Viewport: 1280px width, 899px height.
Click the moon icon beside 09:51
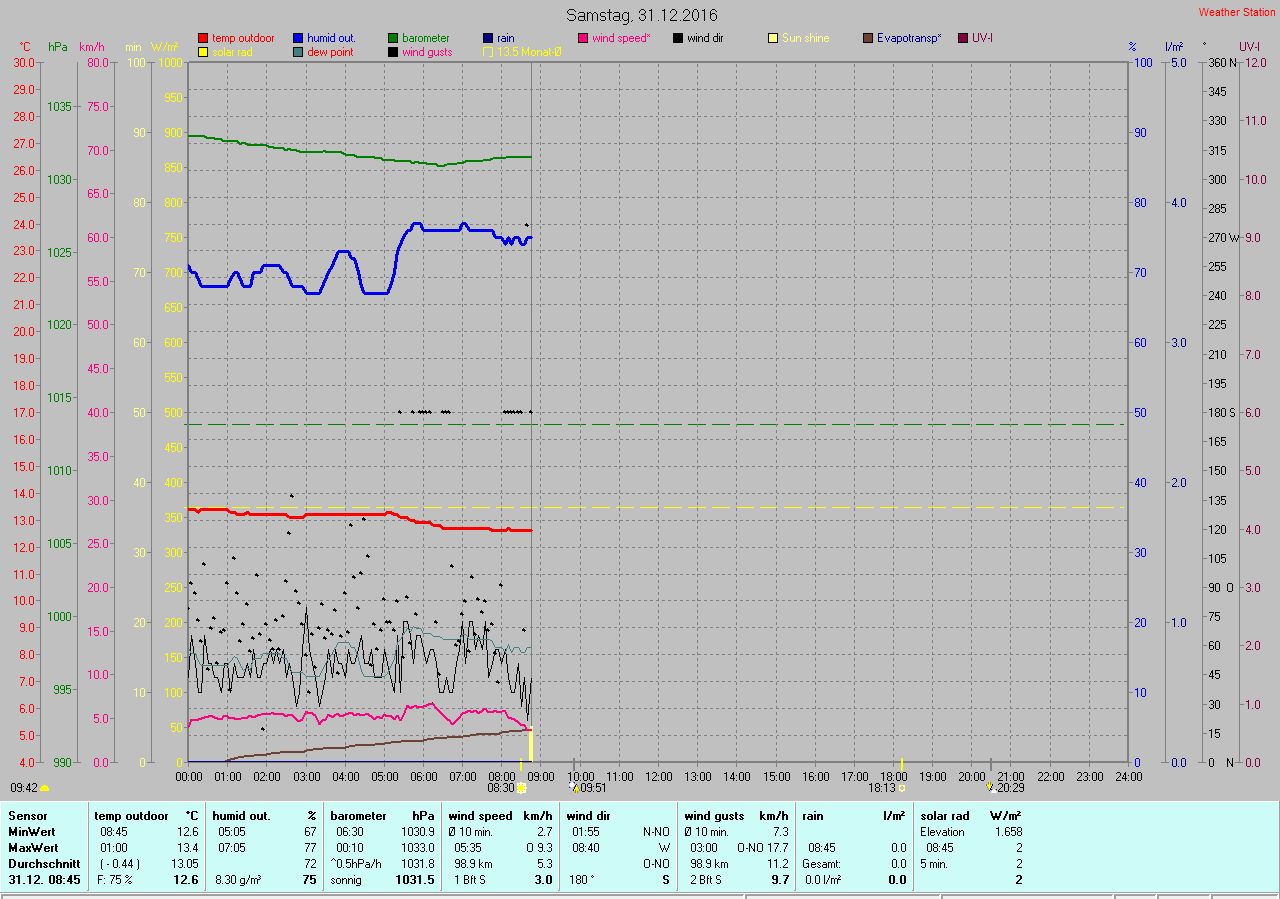574,788
